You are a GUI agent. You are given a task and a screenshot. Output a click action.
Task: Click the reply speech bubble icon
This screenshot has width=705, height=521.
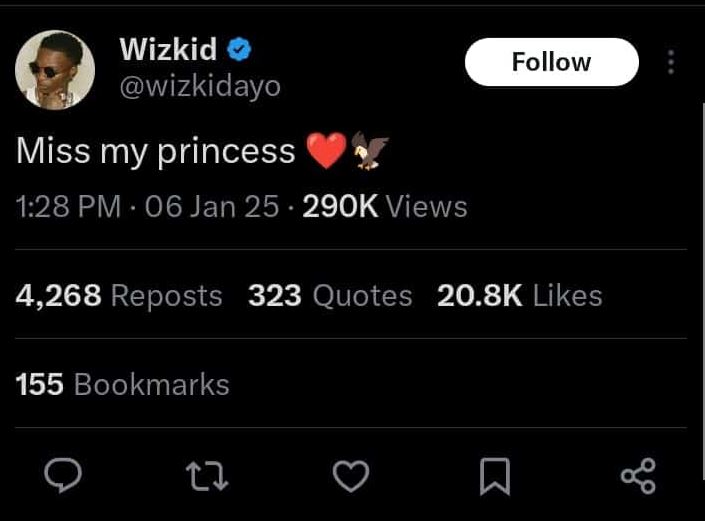coord(63,476)
